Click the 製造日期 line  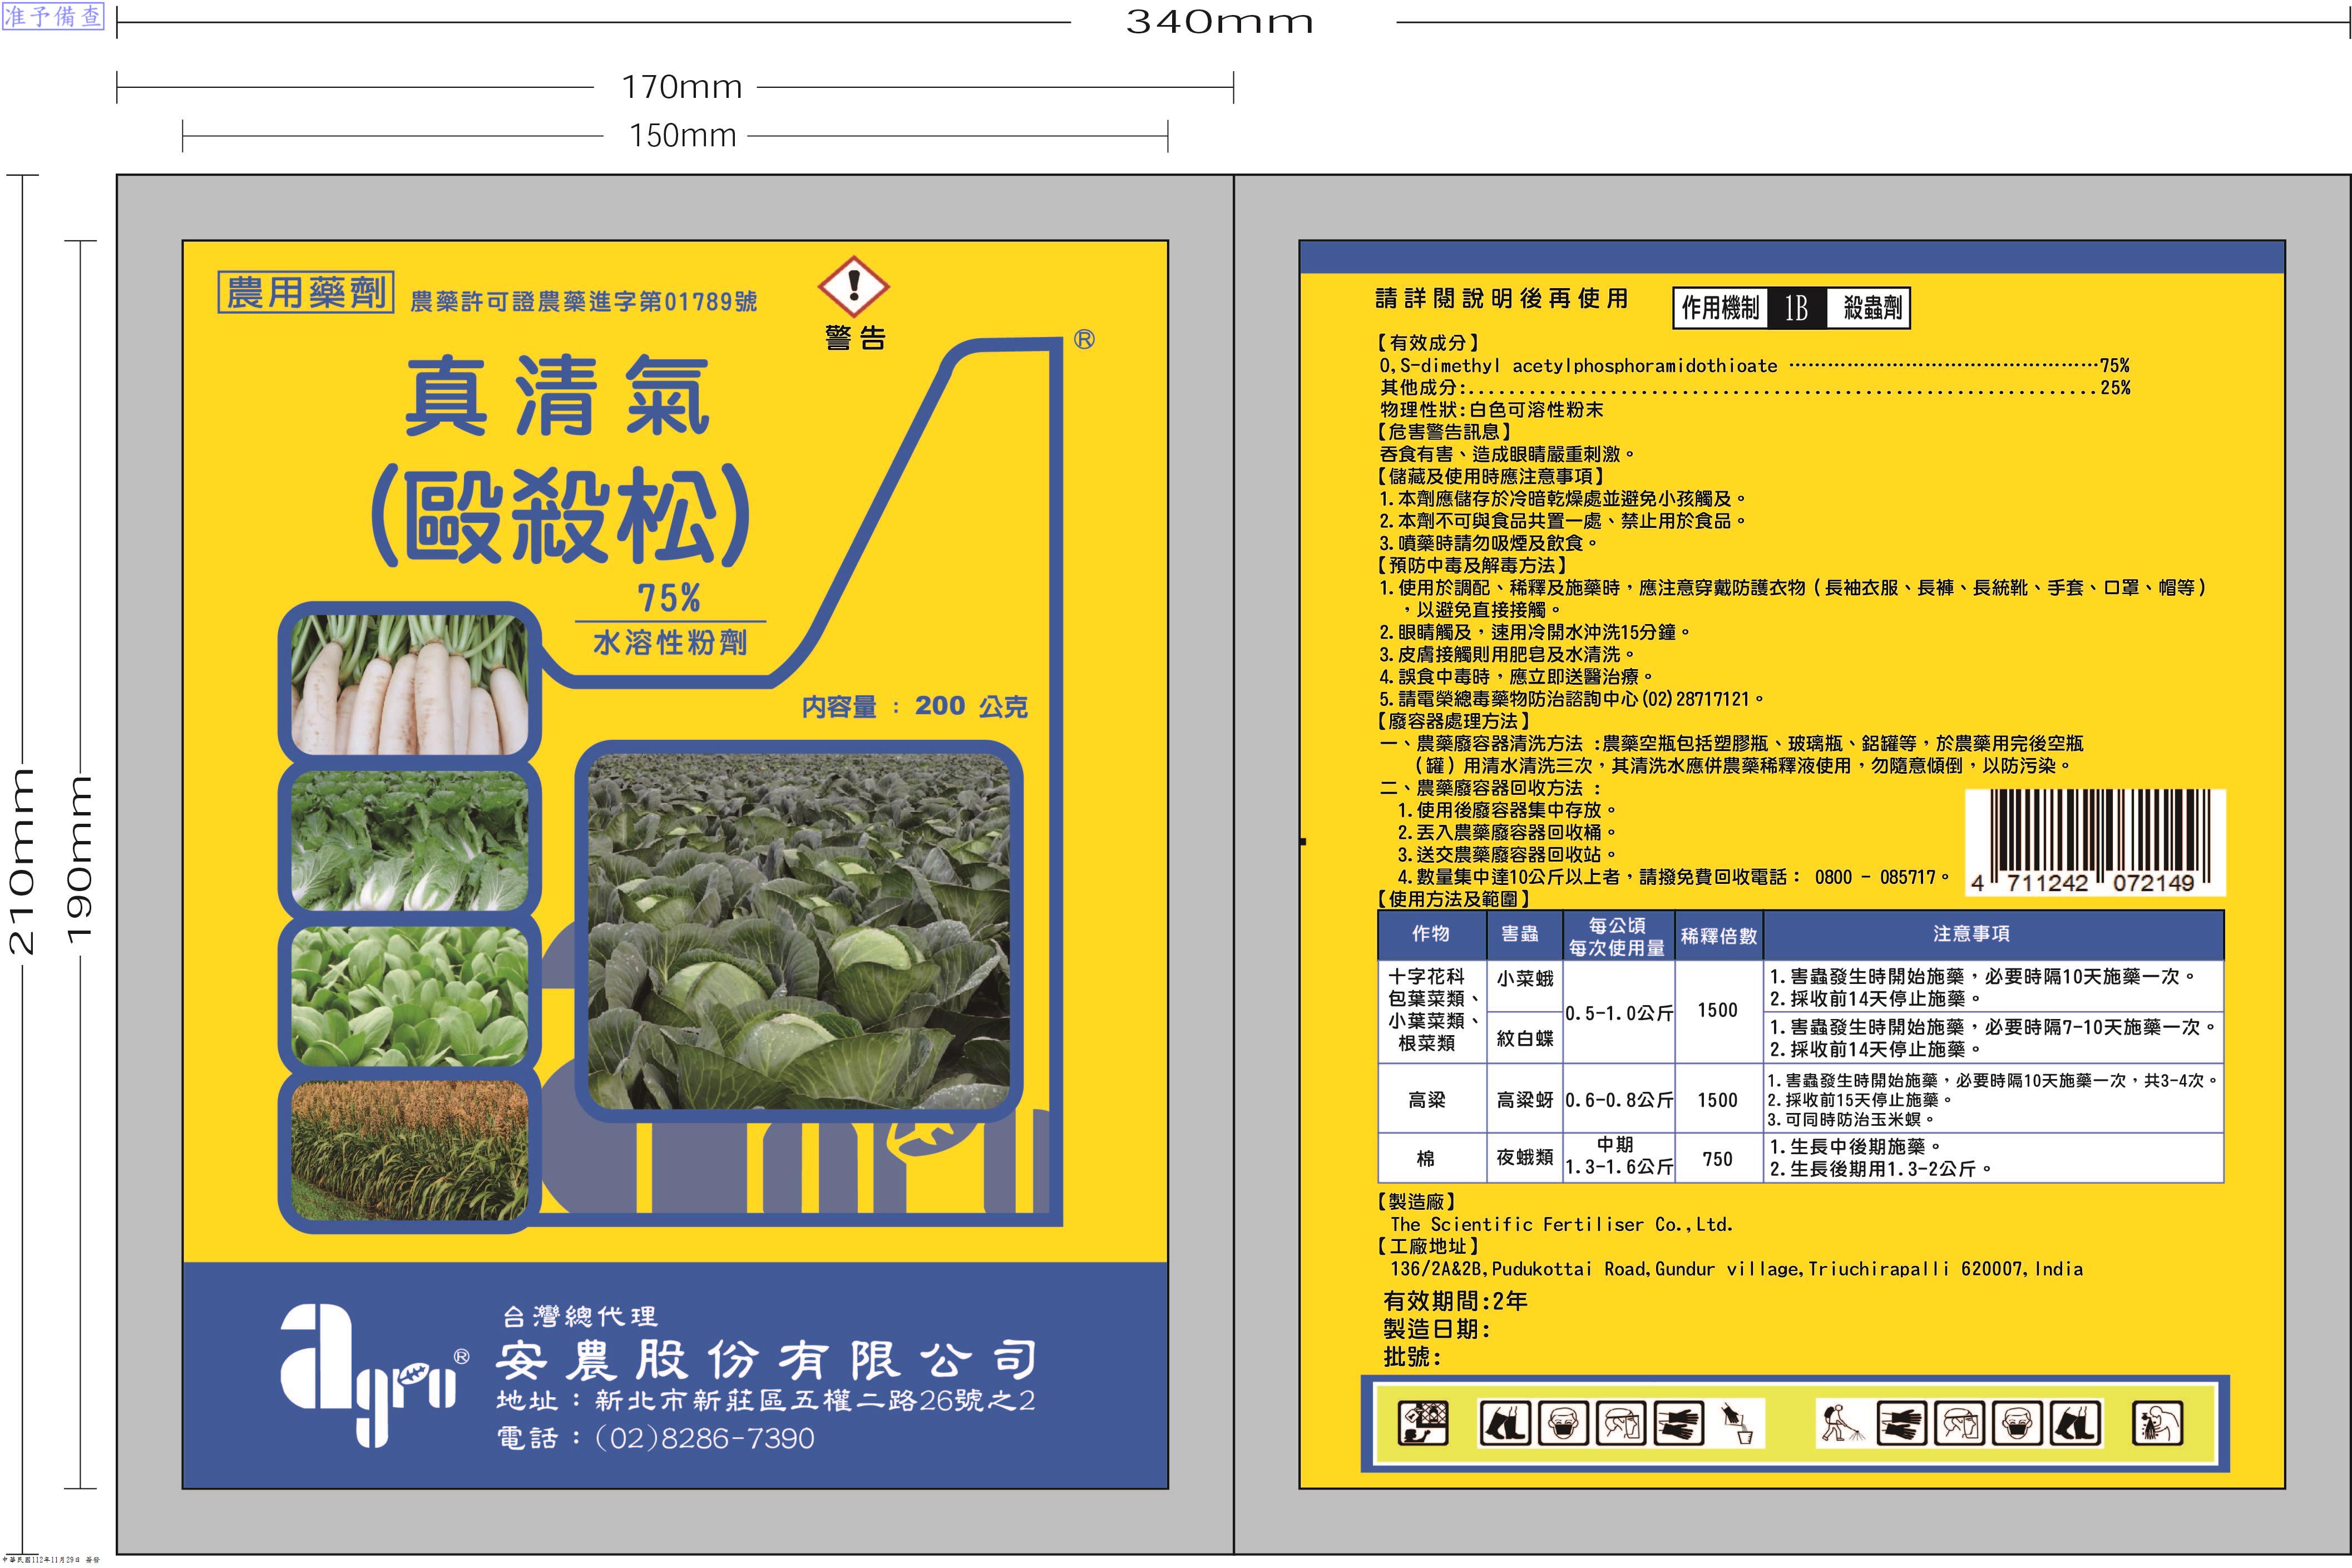click(x=1437, y=1329)
